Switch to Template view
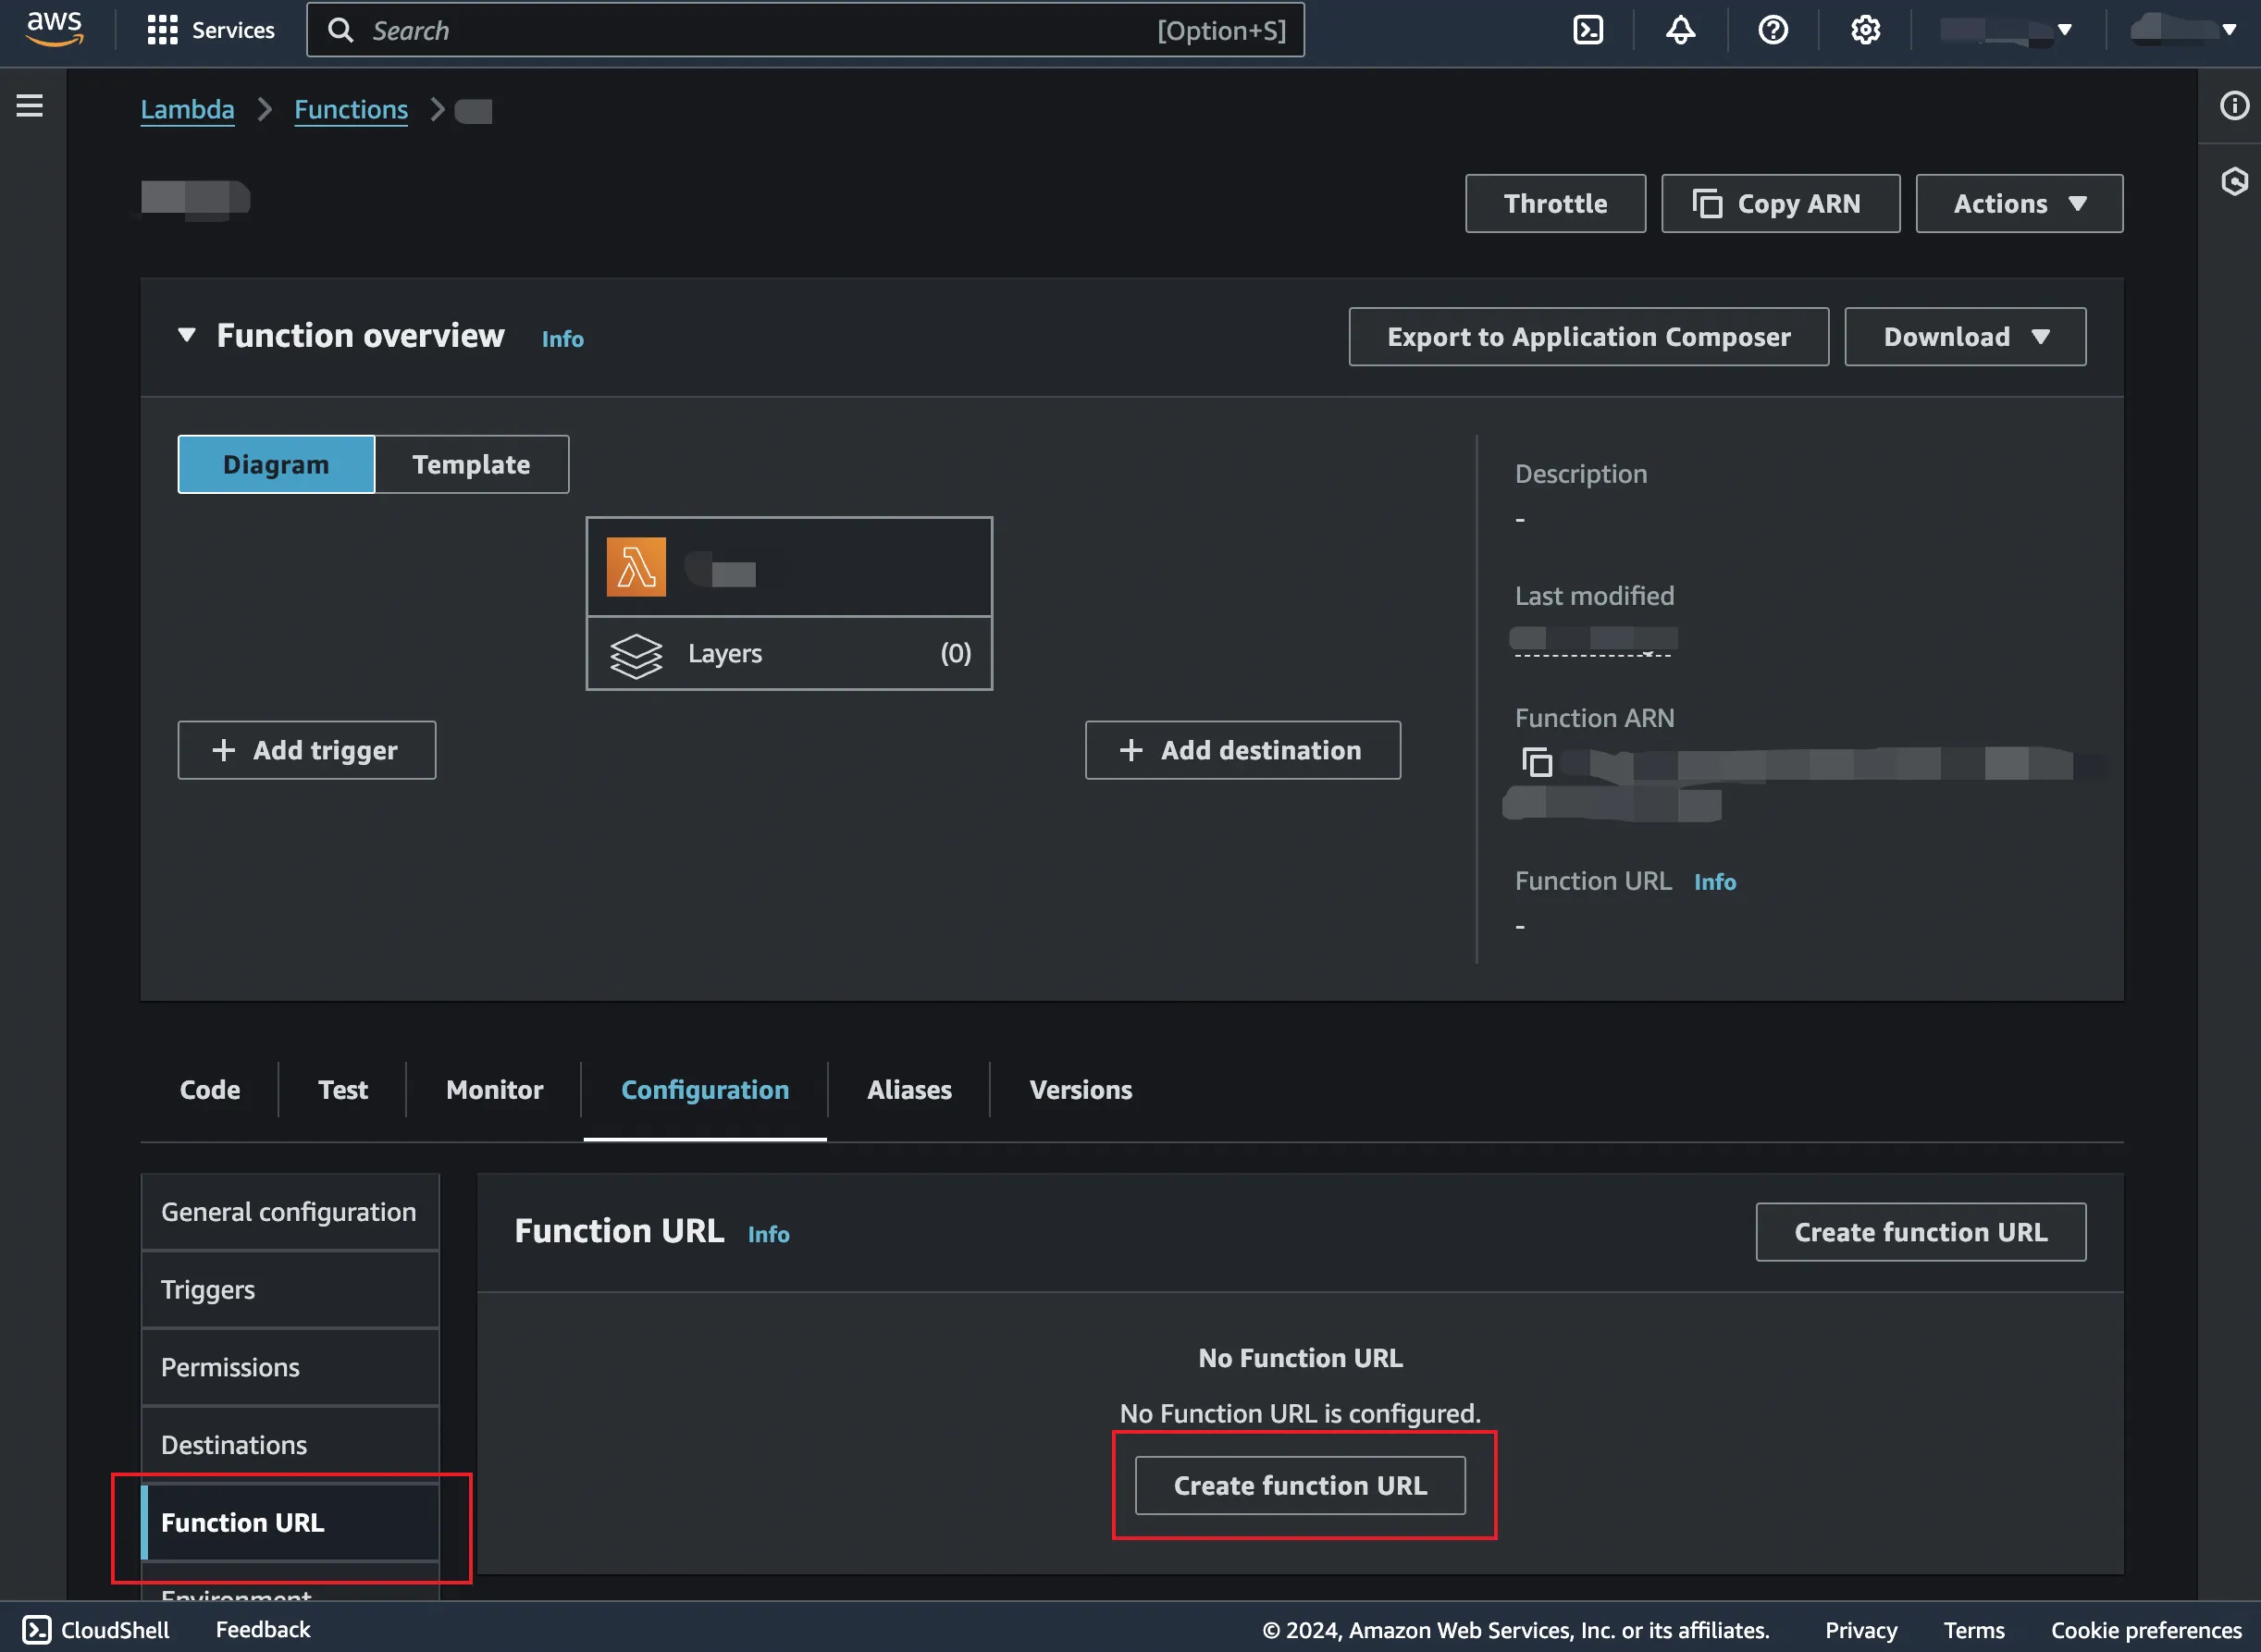Viewport: 2261px width, 1652px height. (471, 465)
